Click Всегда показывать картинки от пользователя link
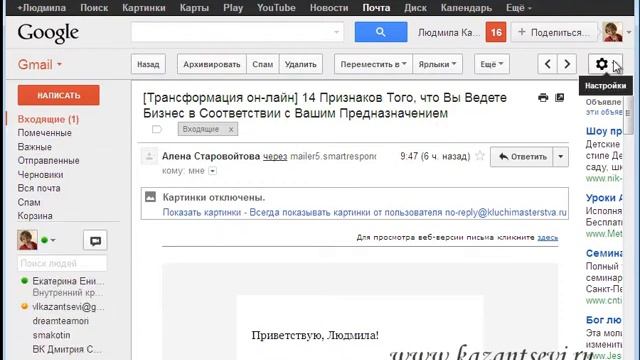640x360 pixels. click(408, 213)
